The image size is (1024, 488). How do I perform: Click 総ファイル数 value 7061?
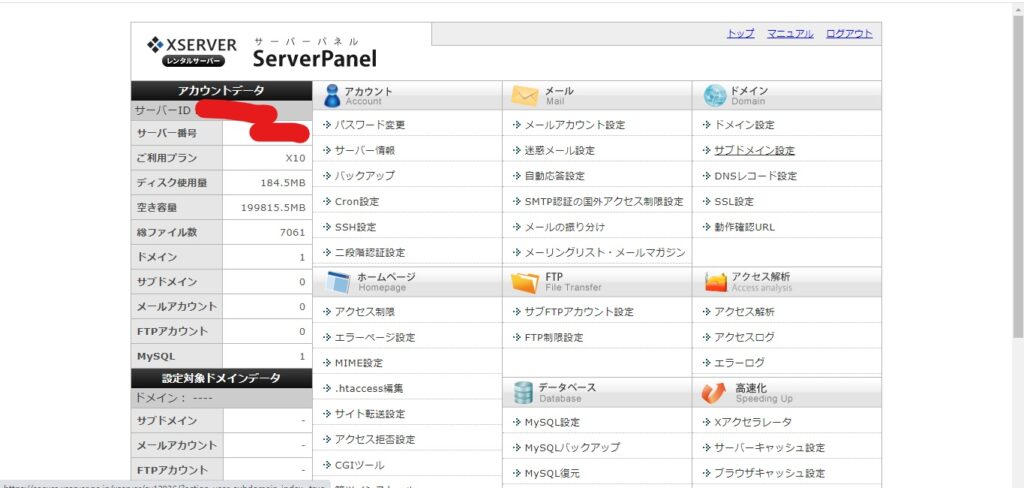(292, 233)
